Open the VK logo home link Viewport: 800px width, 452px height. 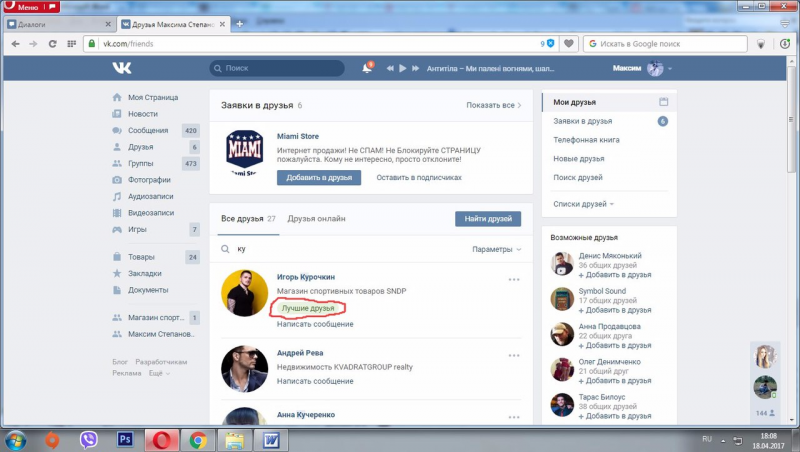(x=121, y=68)
